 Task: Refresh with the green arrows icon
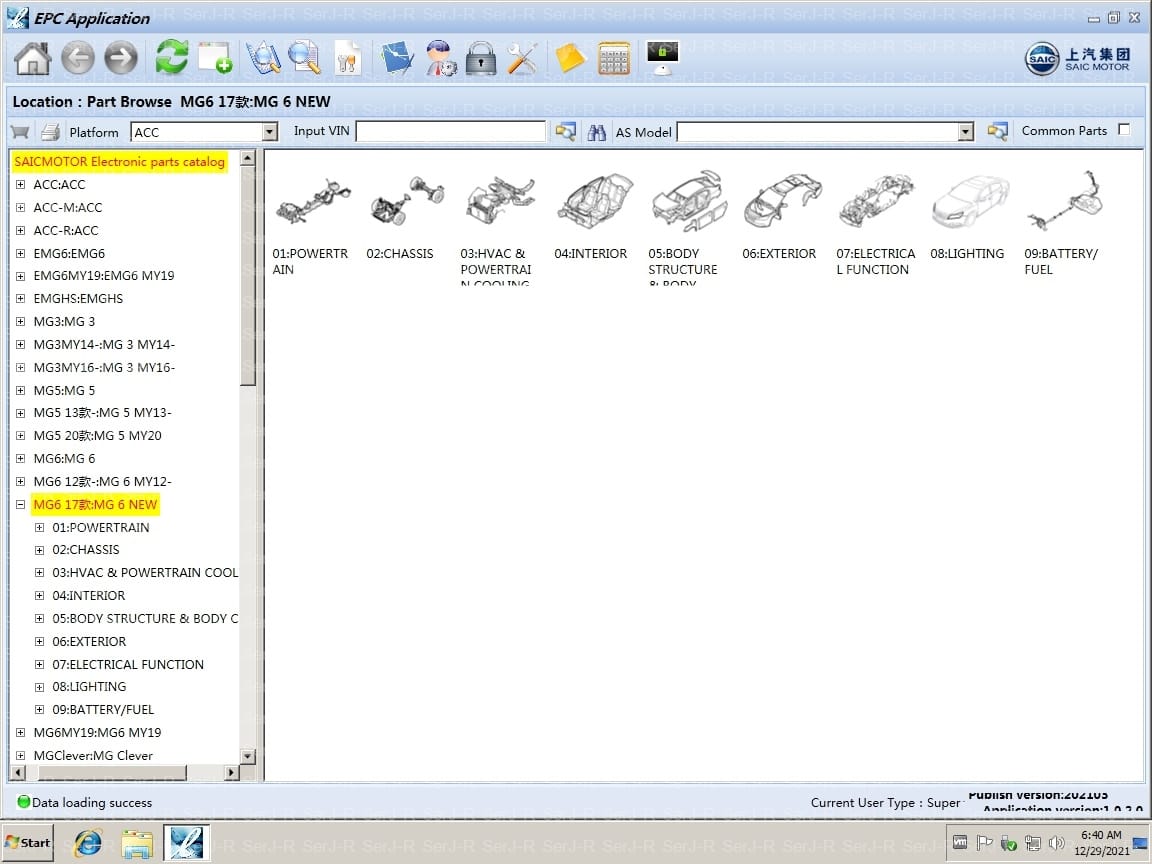pyautogui.click(x=171, y=57)
